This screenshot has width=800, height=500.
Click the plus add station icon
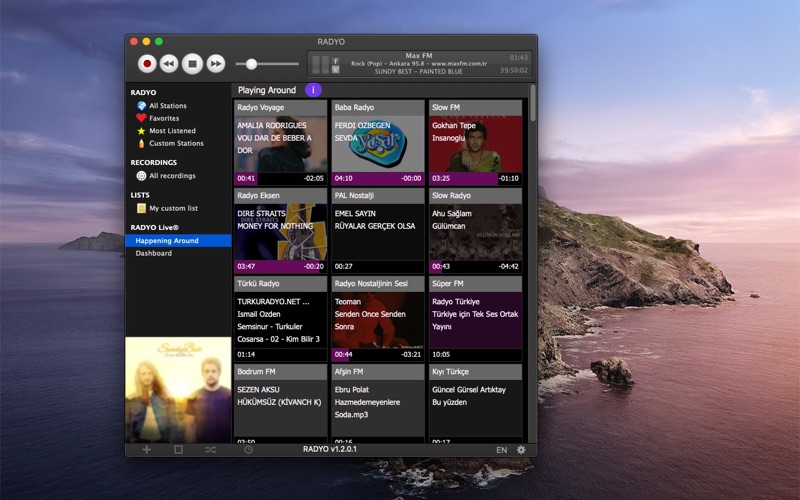tap(146, 449)
